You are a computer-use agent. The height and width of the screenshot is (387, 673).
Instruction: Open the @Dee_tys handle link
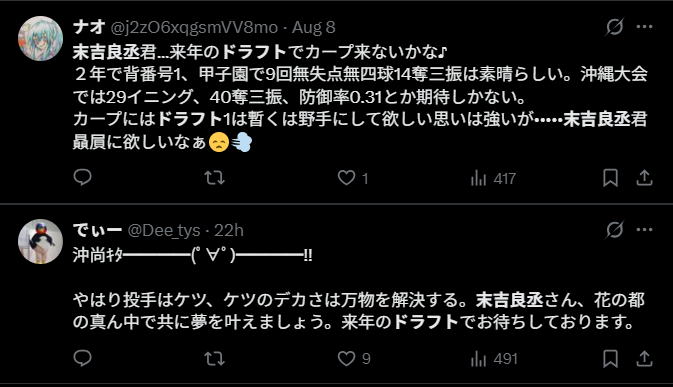coord(164,231)
